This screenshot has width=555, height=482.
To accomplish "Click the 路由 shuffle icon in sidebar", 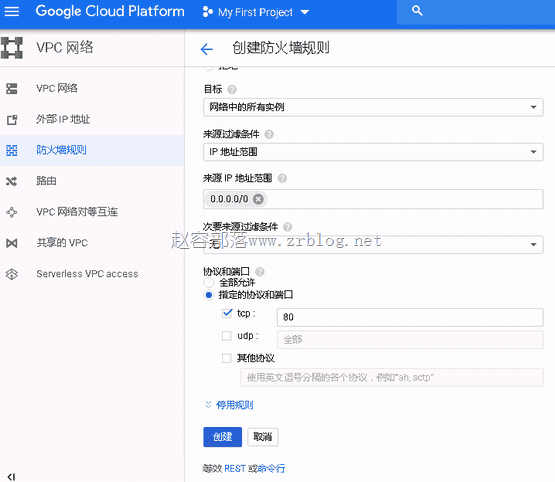I will pos(11,182).
